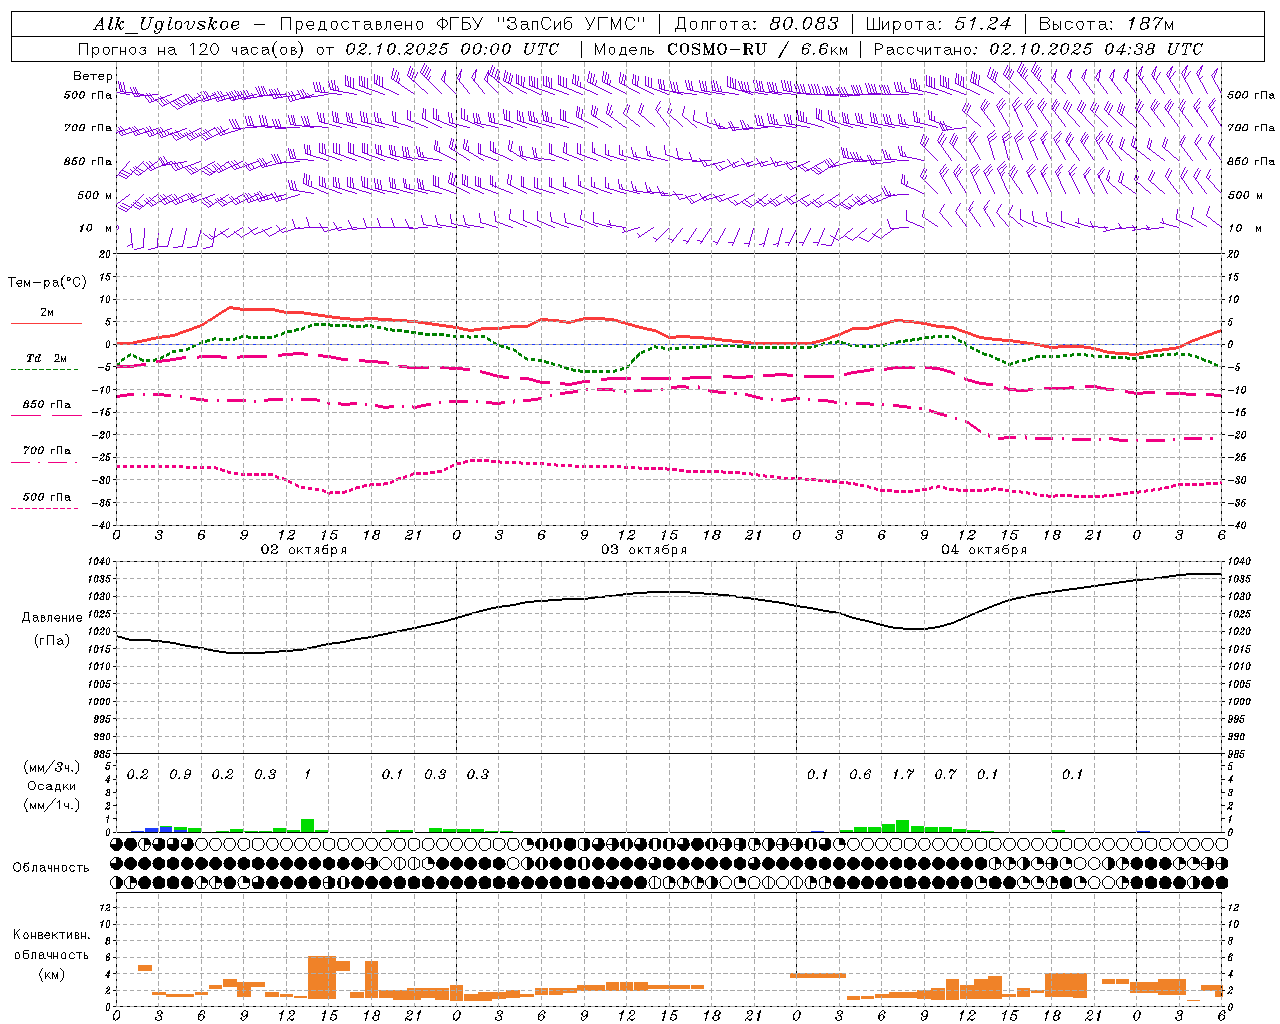
Task: Click the Широта: 51.24 latitude value
Action: pyautogui.click(x=938, y=24)
